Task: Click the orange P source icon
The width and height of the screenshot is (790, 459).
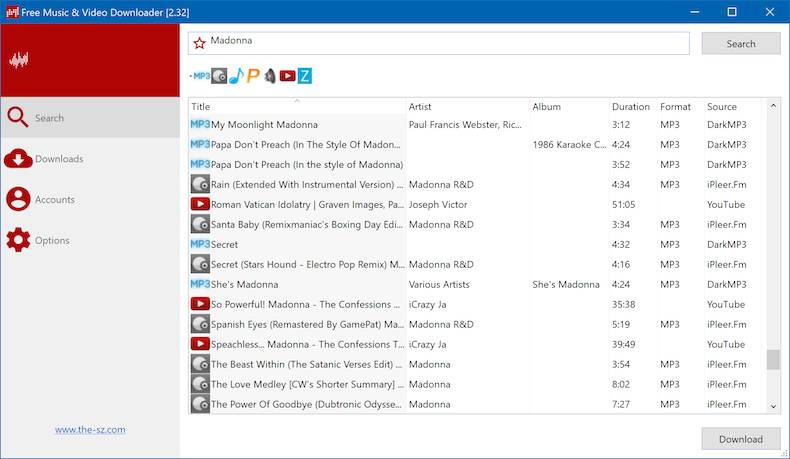Action: 253,76
